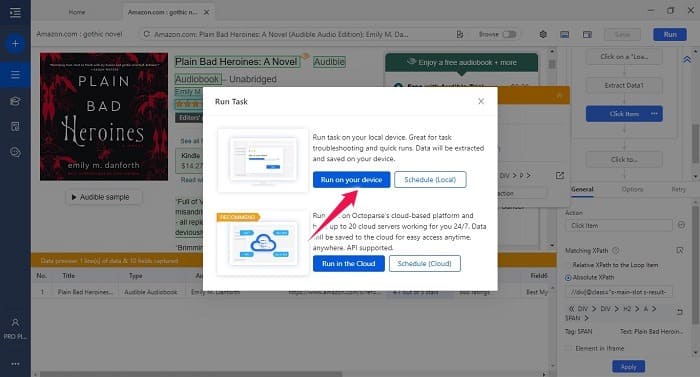The image size is (700, 377).
Task: Click the 'Plain Bad Heroines: A Novel' title
Action: (x=237, y=62)
